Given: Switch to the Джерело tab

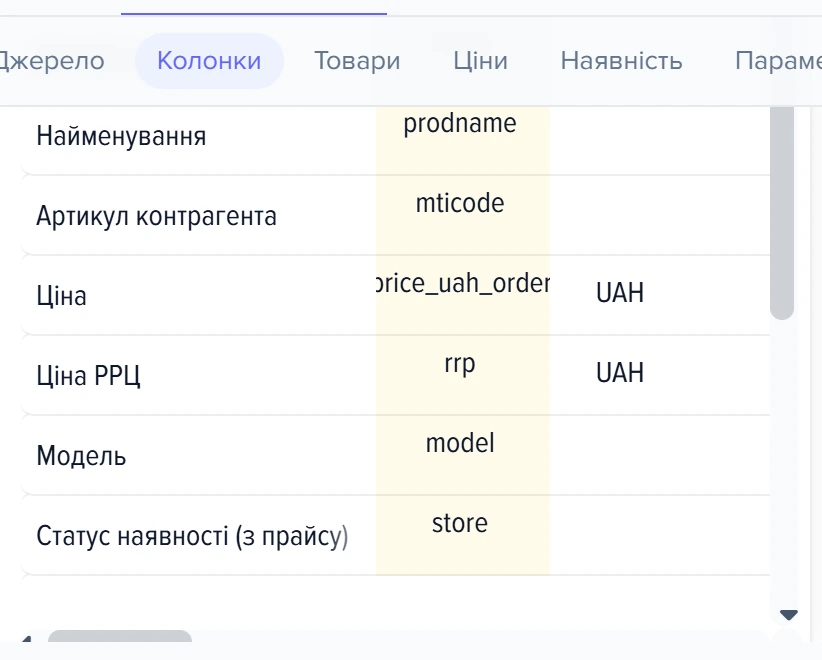Looking at the screenshot, I should coord(50,61).
